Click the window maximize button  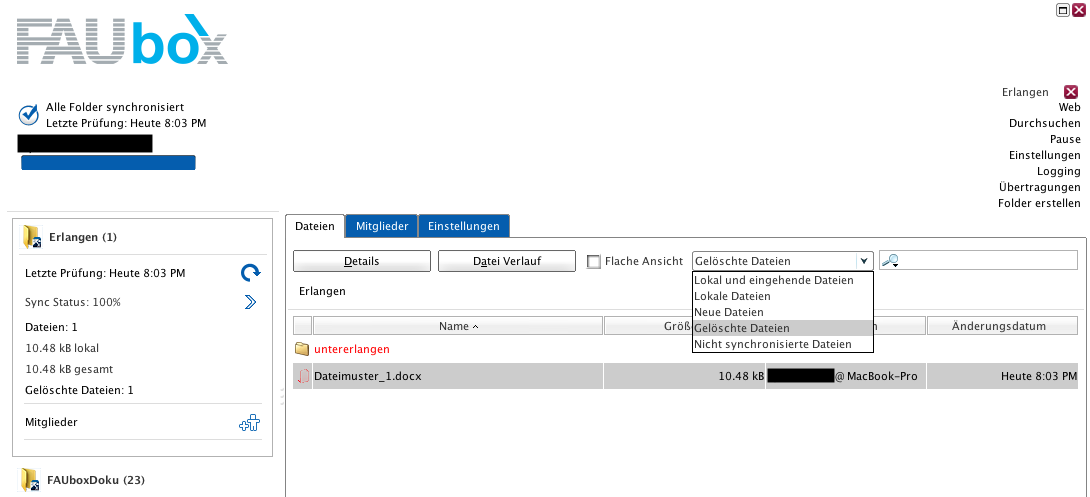click(1062, 10)
